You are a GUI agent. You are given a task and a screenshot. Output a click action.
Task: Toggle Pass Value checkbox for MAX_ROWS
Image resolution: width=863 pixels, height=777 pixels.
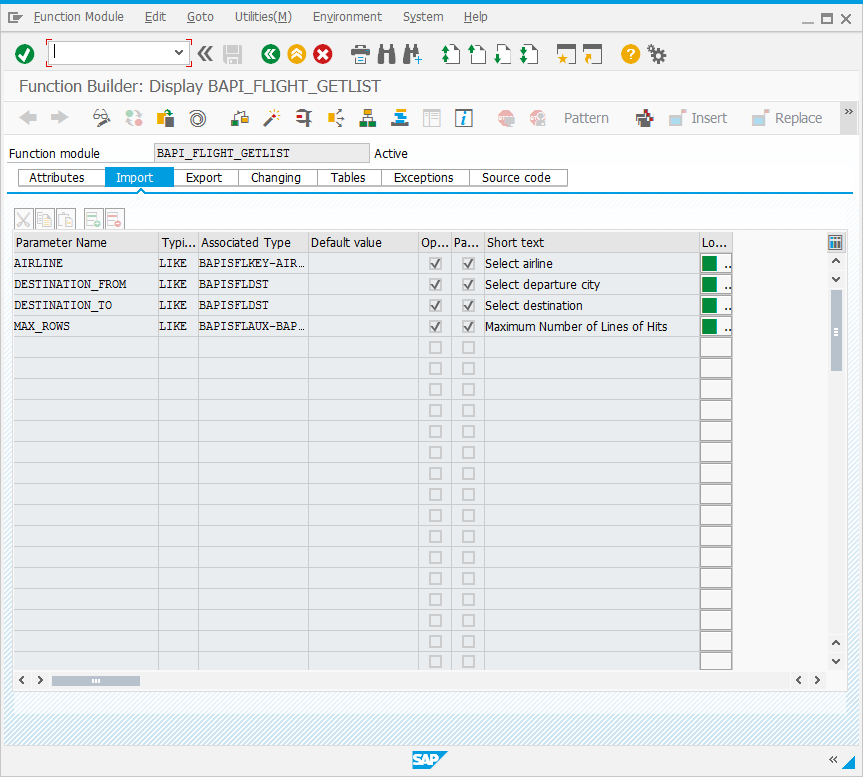(x=468, y=326)
